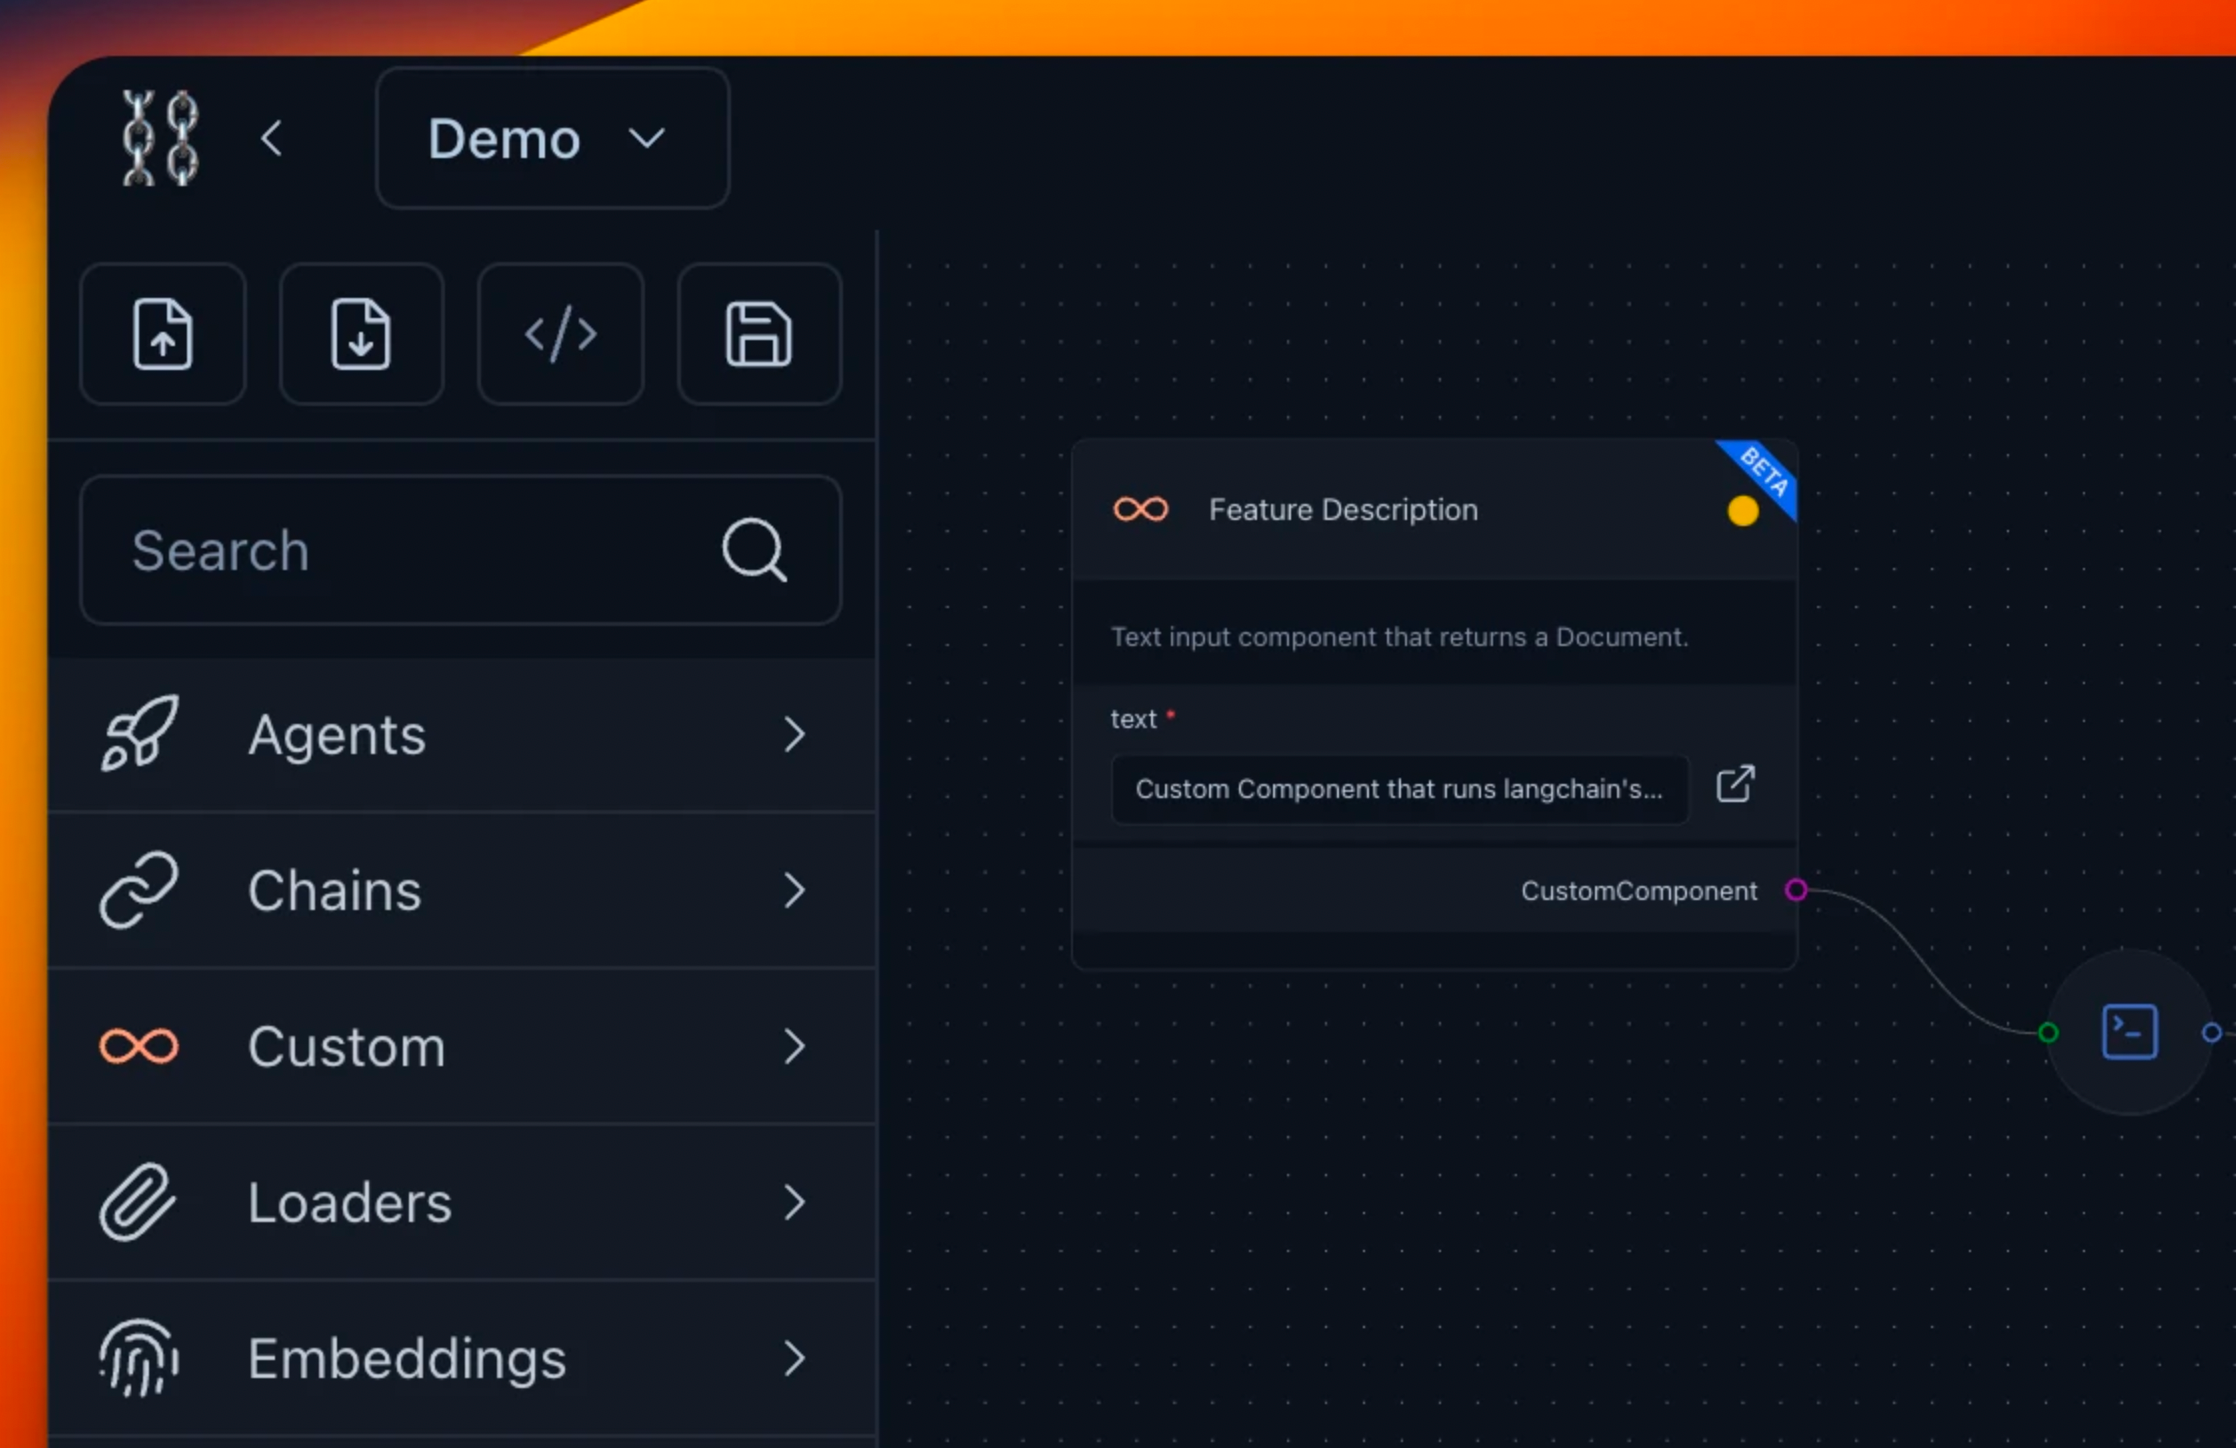Click the search magnifier icon

pyautogui.click(x=754, y=550)
